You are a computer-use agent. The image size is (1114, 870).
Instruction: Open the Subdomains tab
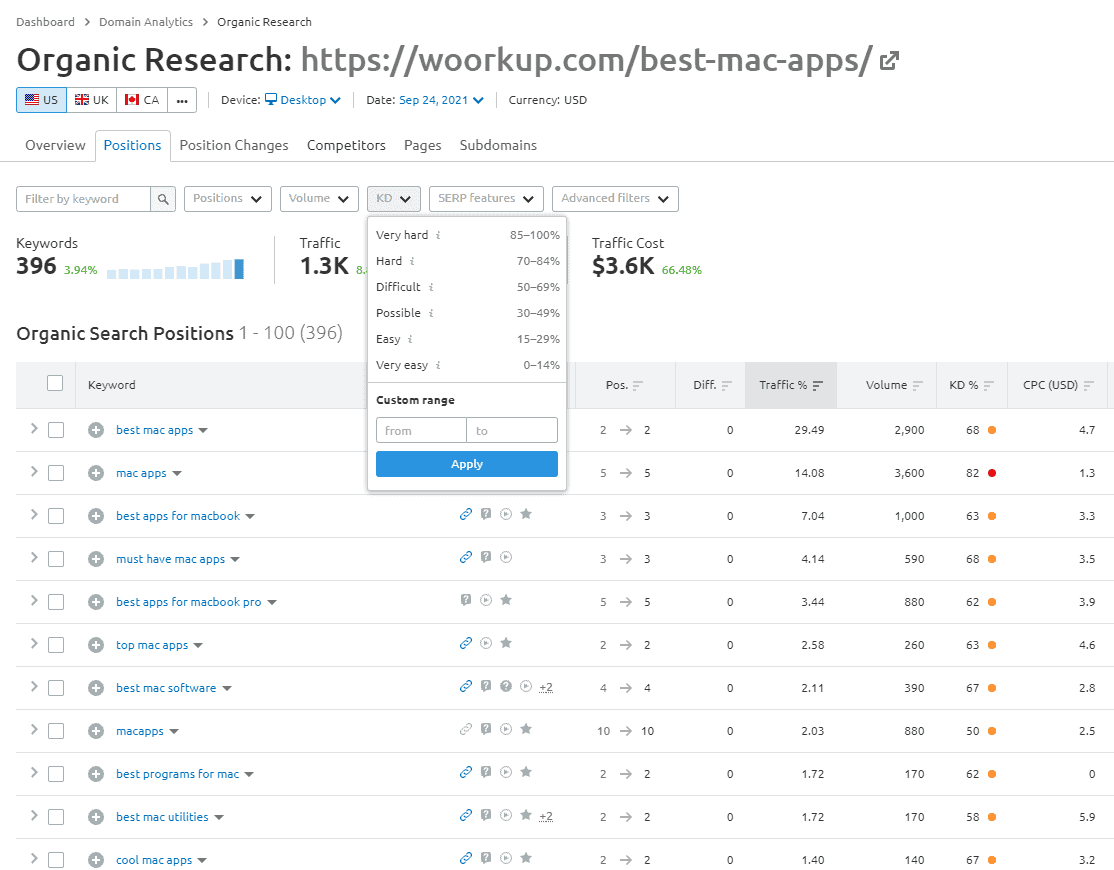click(x=498, y=146)
